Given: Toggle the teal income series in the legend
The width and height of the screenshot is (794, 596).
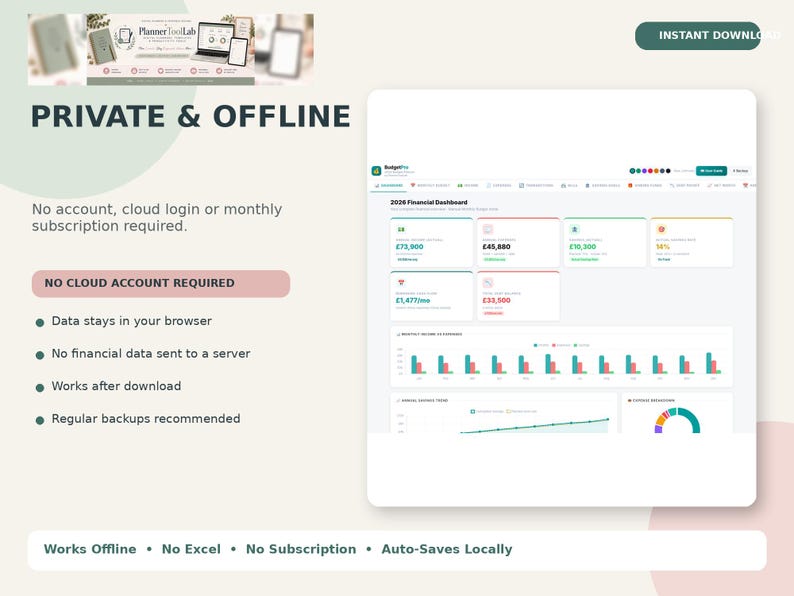Looking at the screenshot, I should 541,345.
